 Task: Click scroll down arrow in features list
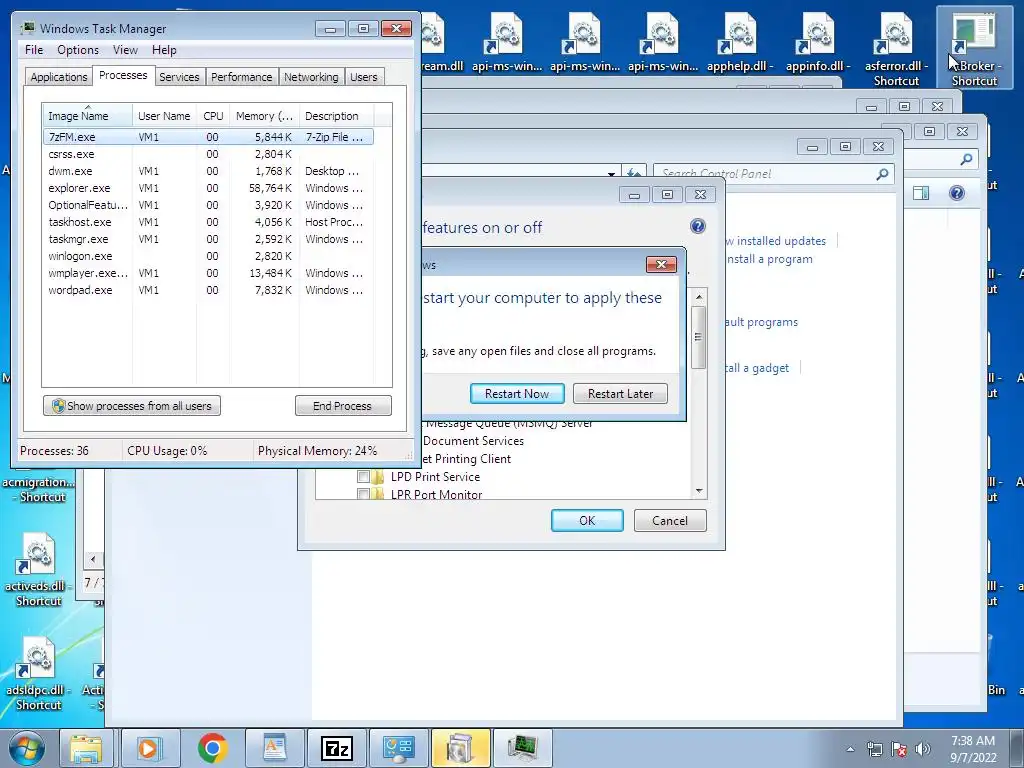[x=699, y=490]
